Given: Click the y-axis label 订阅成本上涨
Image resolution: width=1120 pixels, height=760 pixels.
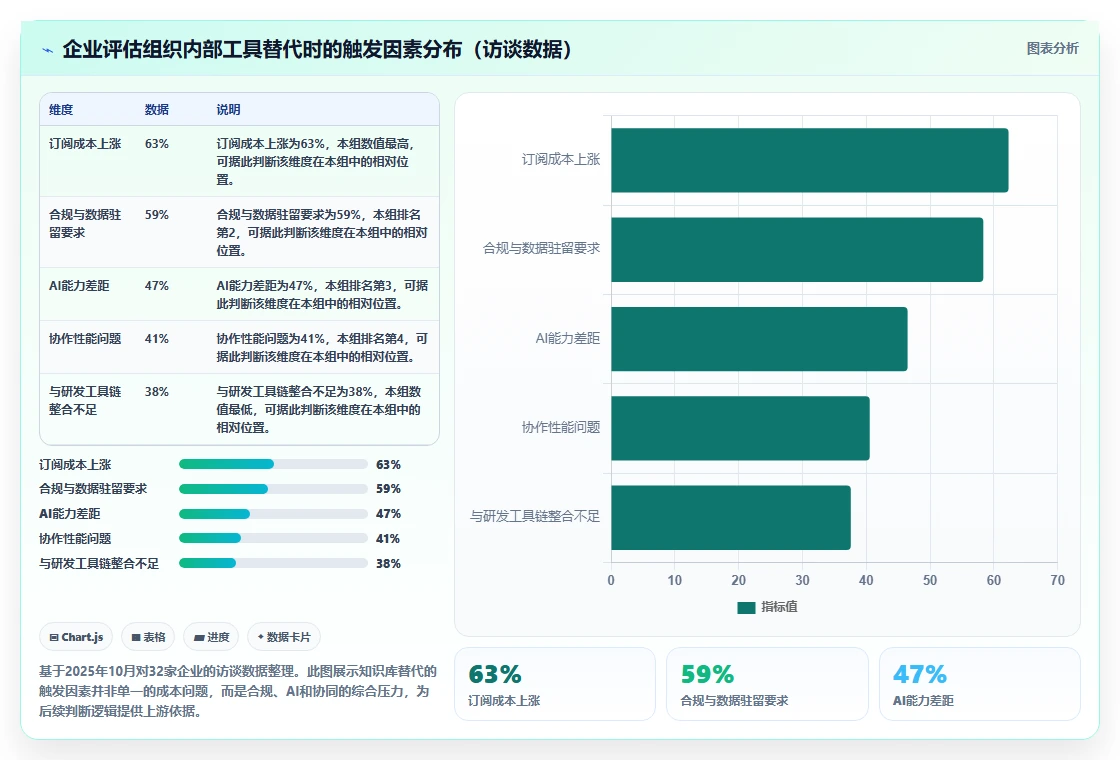Looking at the screenshot, I should tap(561, 159).
